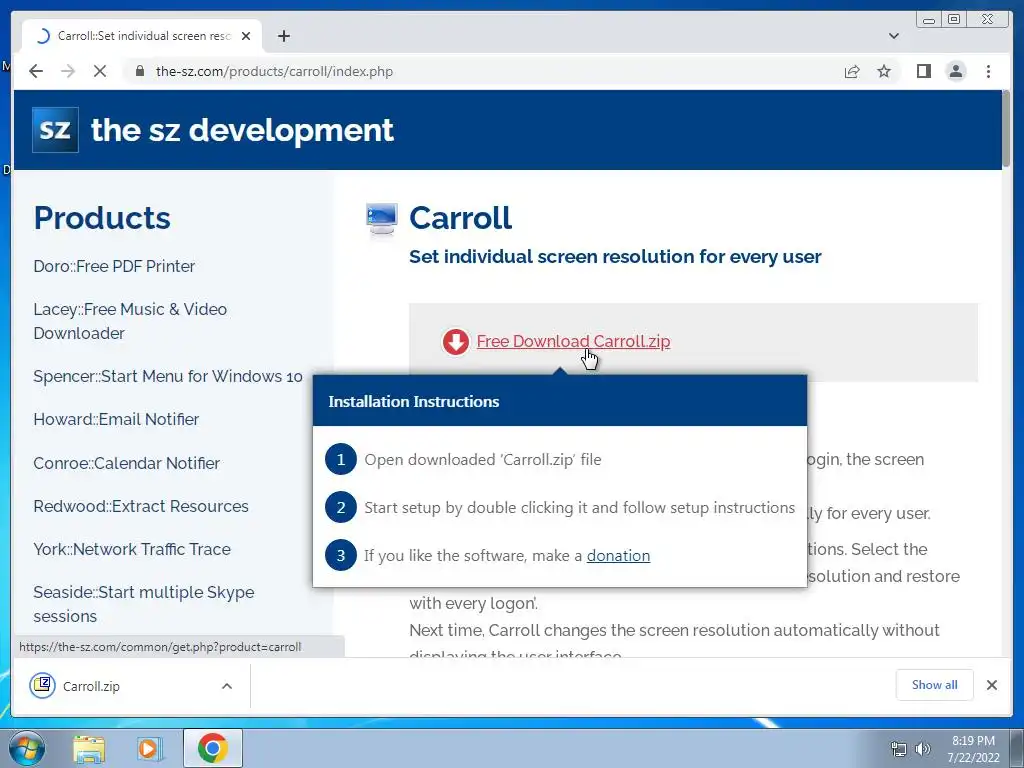The image size is (1024, 768).
Task: Open Windows Media Player from taskbar
Action: tap(149, 748)
